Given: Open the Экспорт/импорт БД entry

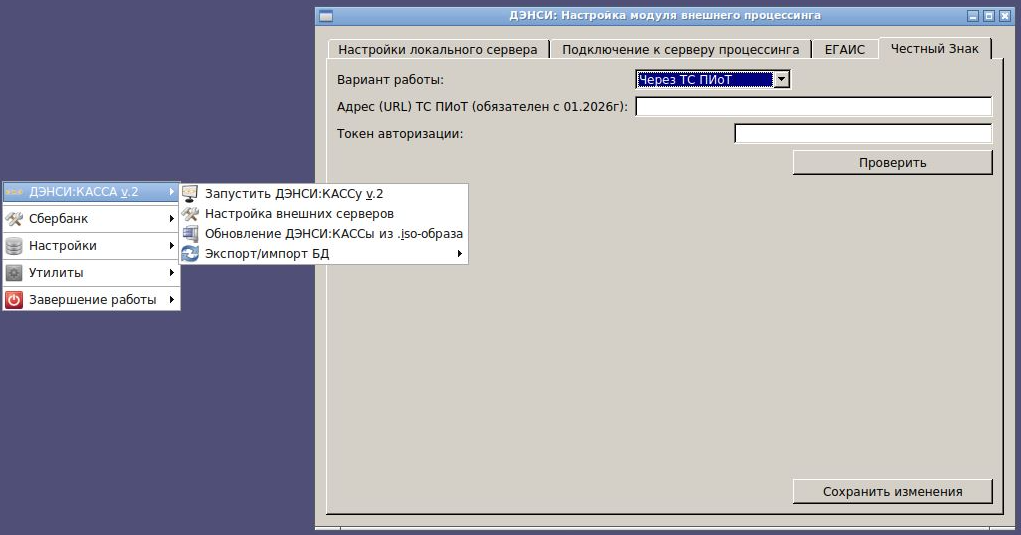Looking at the screenshot, I should pyautogui.click(x=324, y=254).
